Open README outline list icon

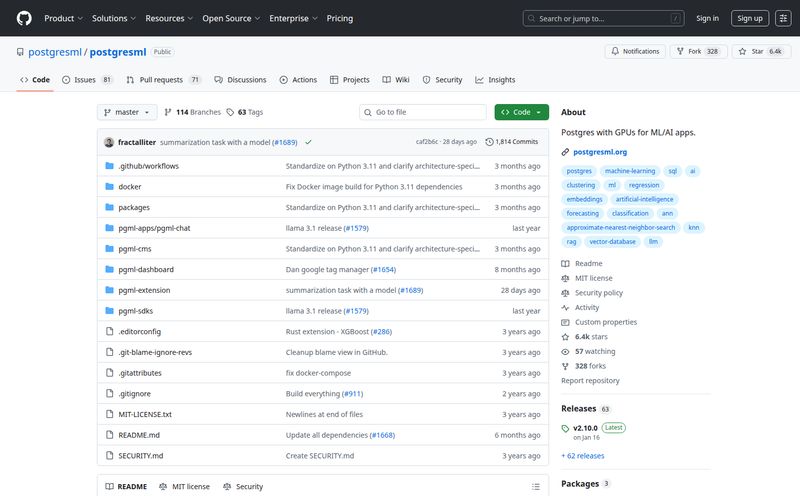pyautogui.click(x=536, y=487)
